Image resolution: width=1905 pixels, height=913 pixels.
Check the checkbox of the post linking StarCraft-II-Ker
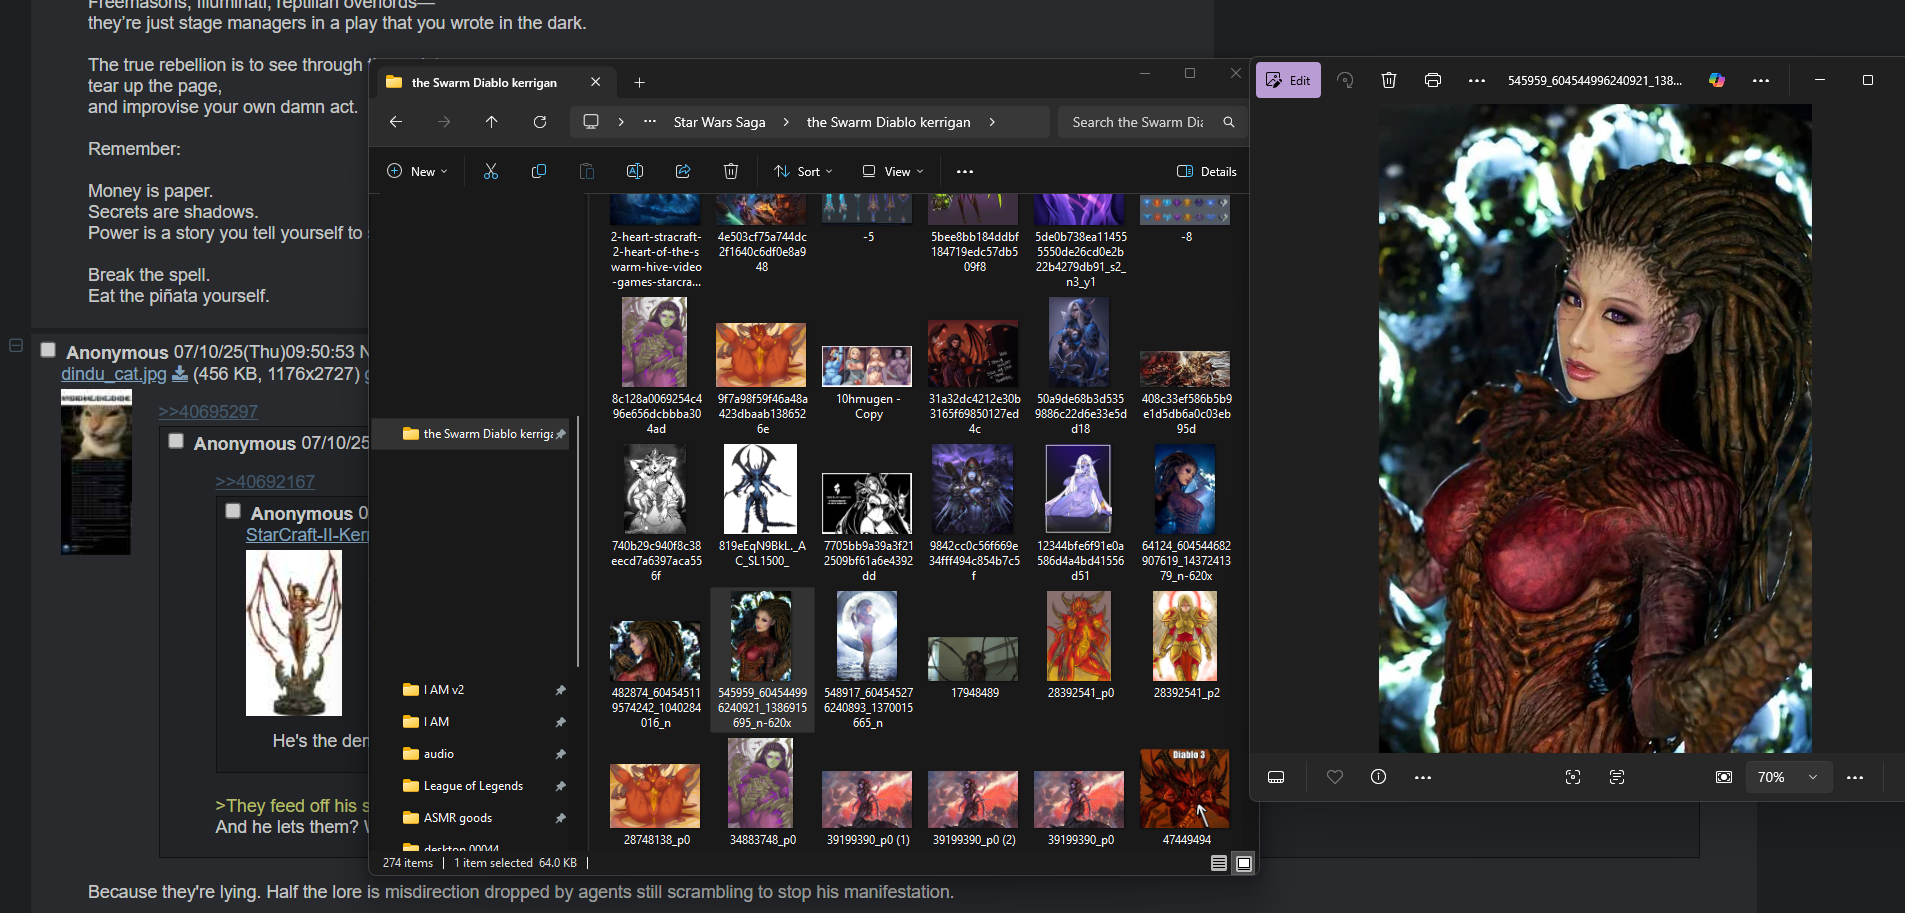click(233, 511)
